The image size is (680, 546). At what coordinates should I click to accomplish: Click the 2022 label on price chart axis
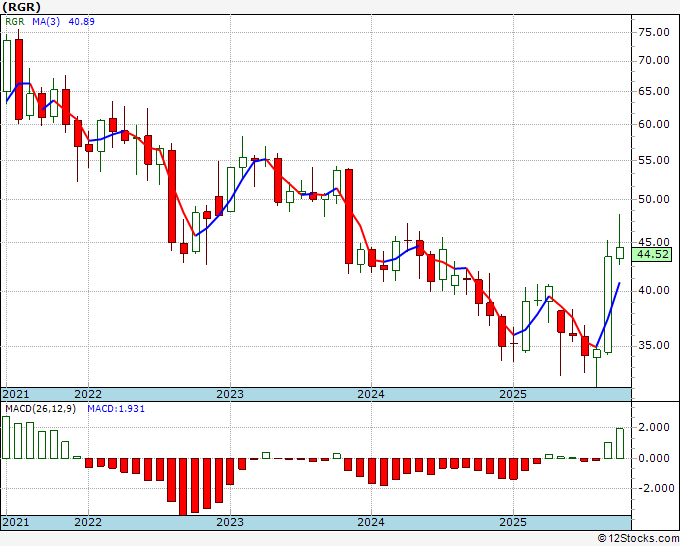[88, 394]
